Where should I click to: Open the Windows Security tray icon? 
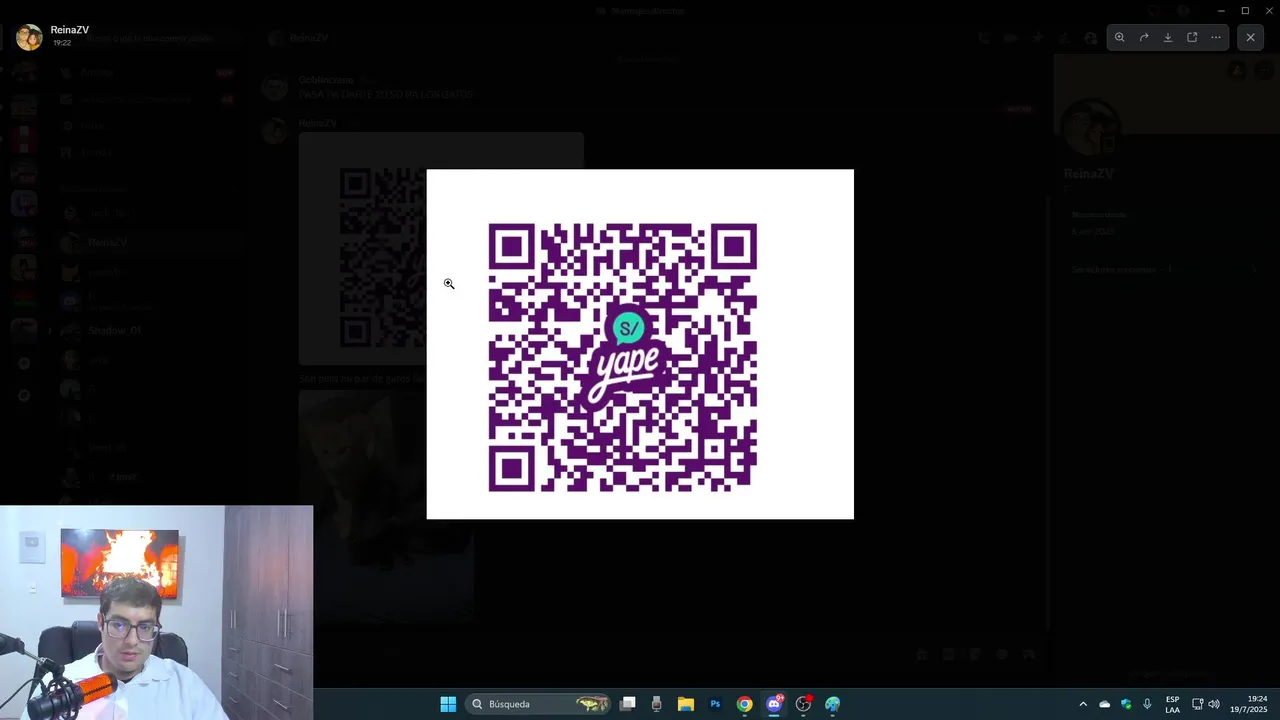[x=1126, y=704]
